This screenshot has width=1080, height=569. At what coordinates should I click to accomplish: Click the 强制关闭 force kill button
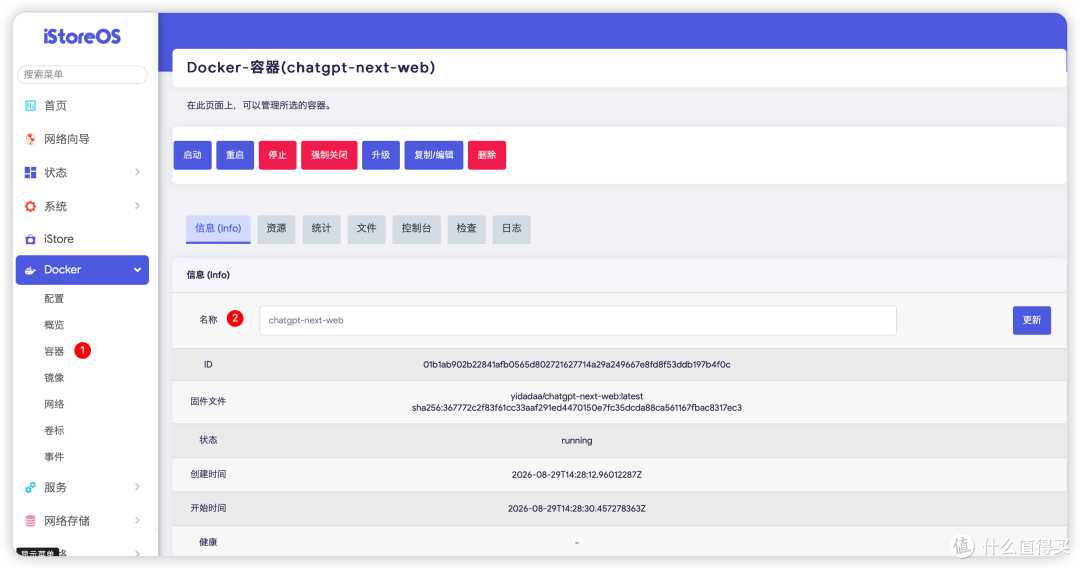pos(329,155)
